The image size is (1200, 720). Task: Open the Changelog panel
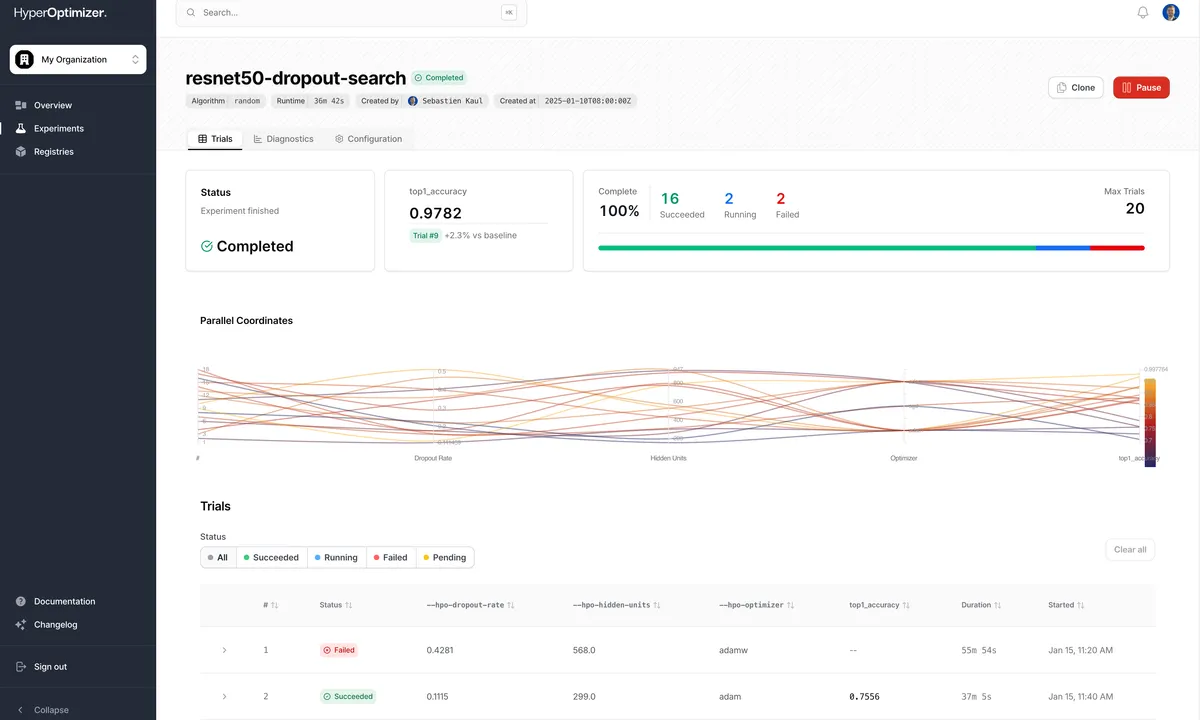click(54, 624)
